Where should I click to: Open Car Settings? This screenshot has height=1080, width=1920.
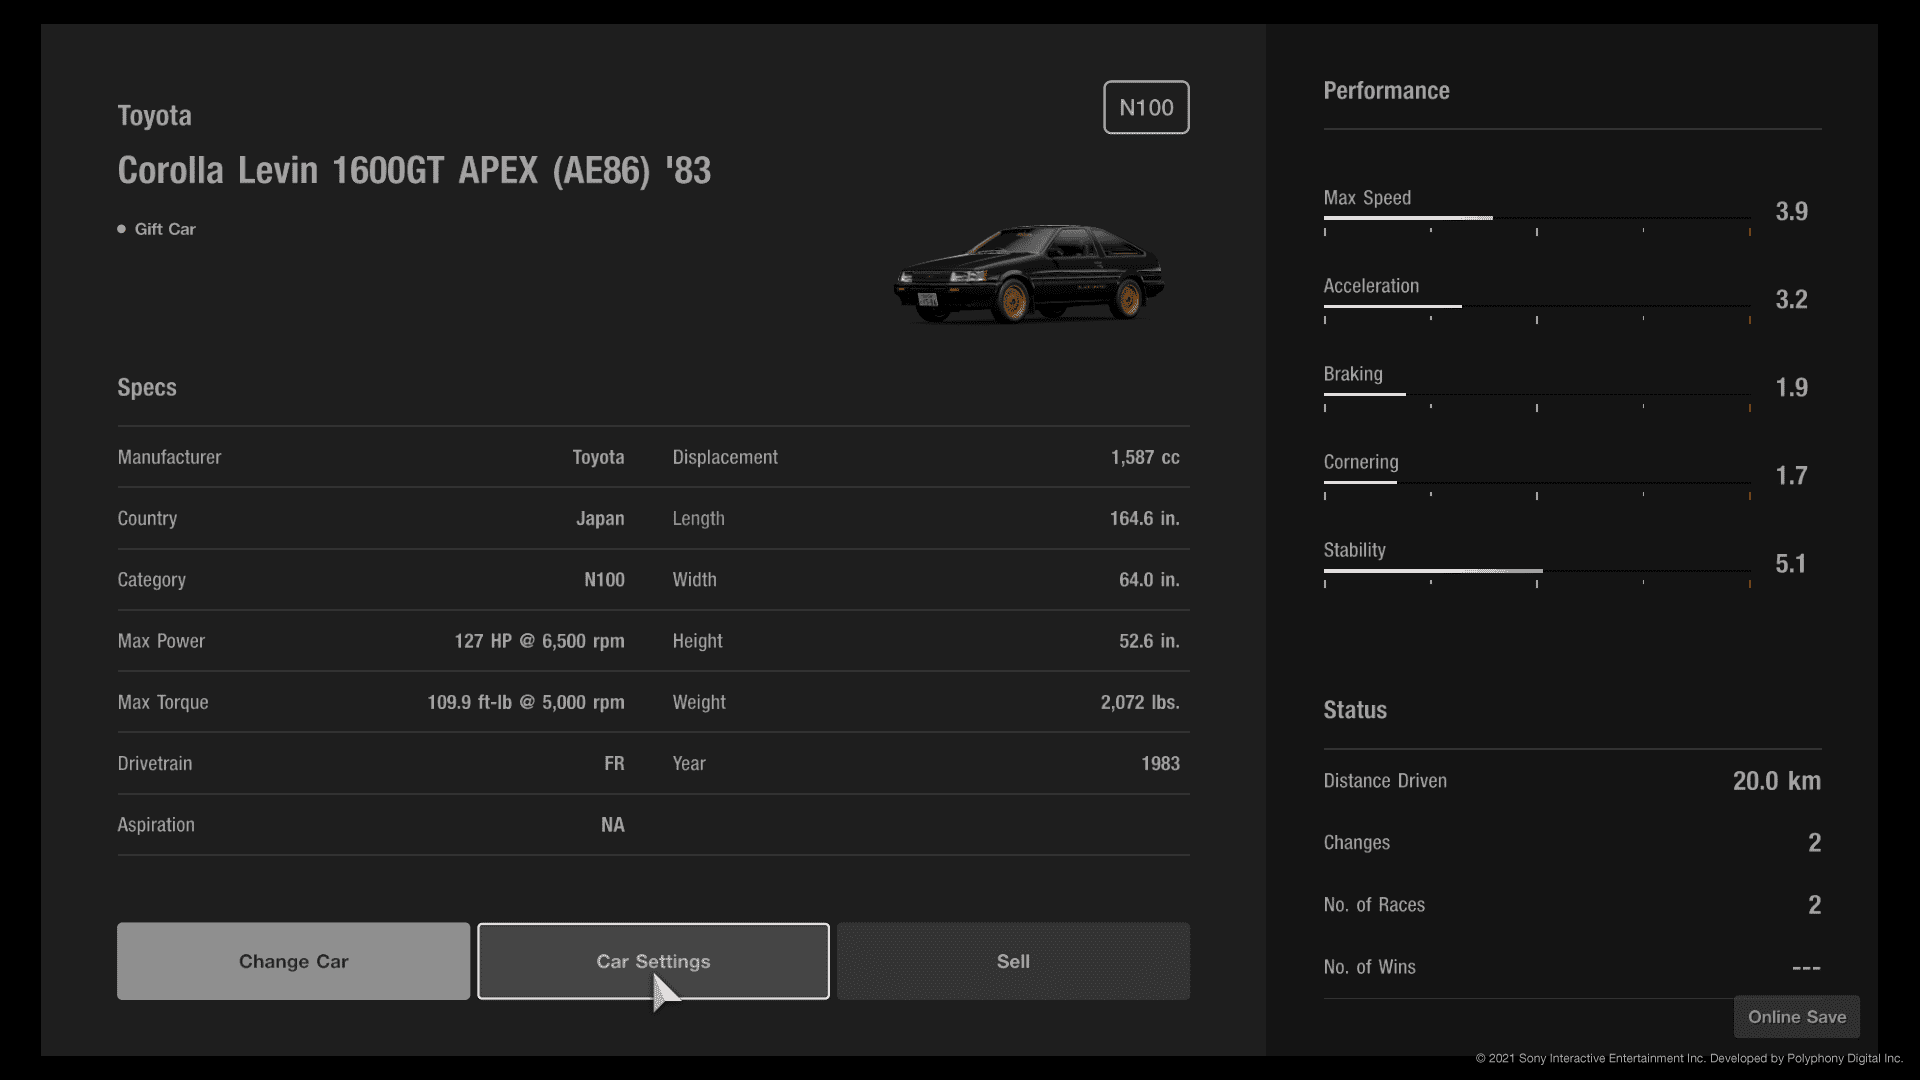click(x=653, y=961)
